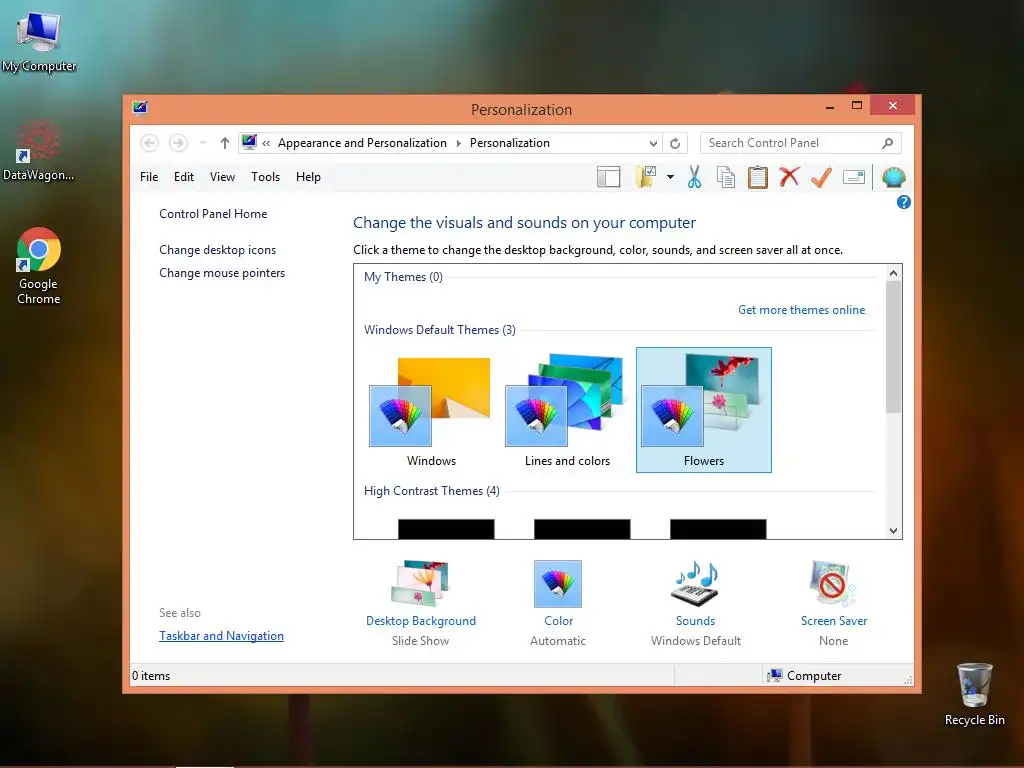Go back with the Back arrow
The width and height of the screenshot is (1024, 768).
click(150, 143)
